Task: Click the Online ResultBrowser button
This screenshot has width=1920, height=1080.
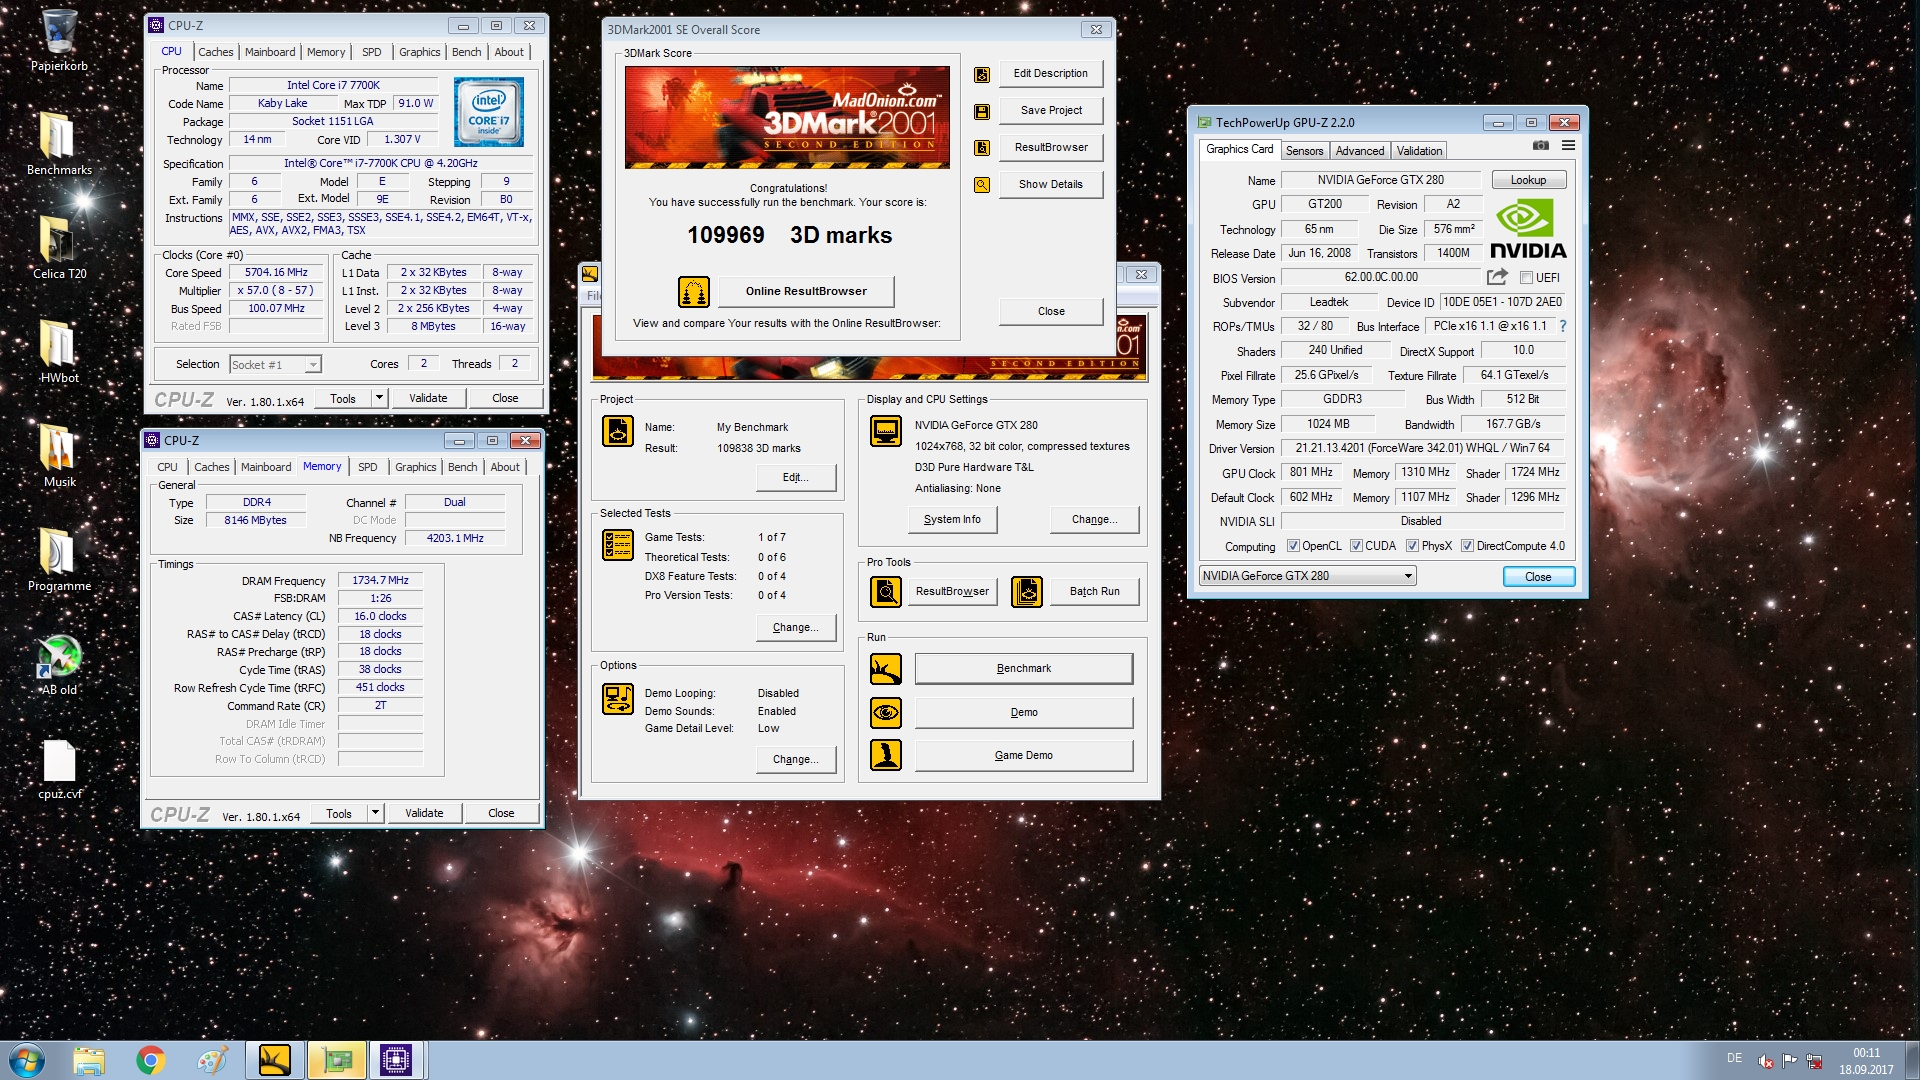Action: point(806,291)
